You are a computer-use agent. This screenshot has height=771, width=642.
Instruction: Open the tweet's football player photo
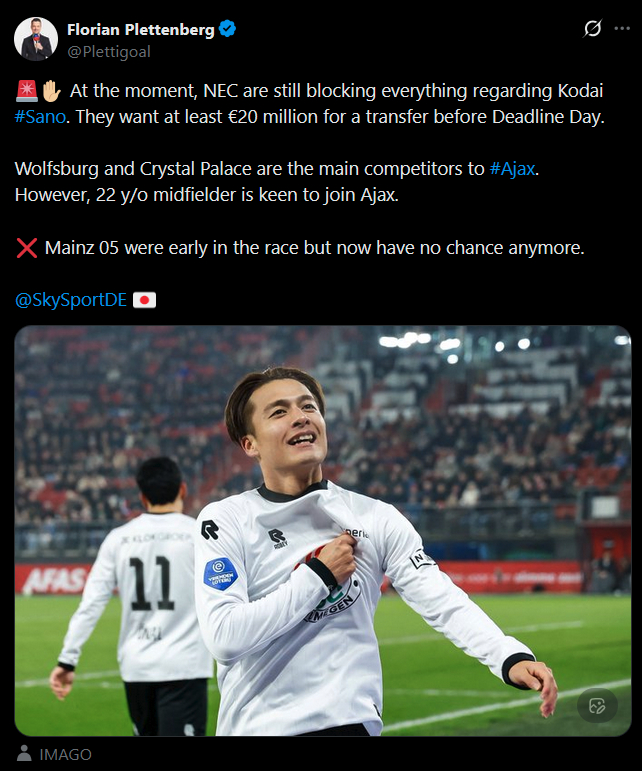(322, 531)
